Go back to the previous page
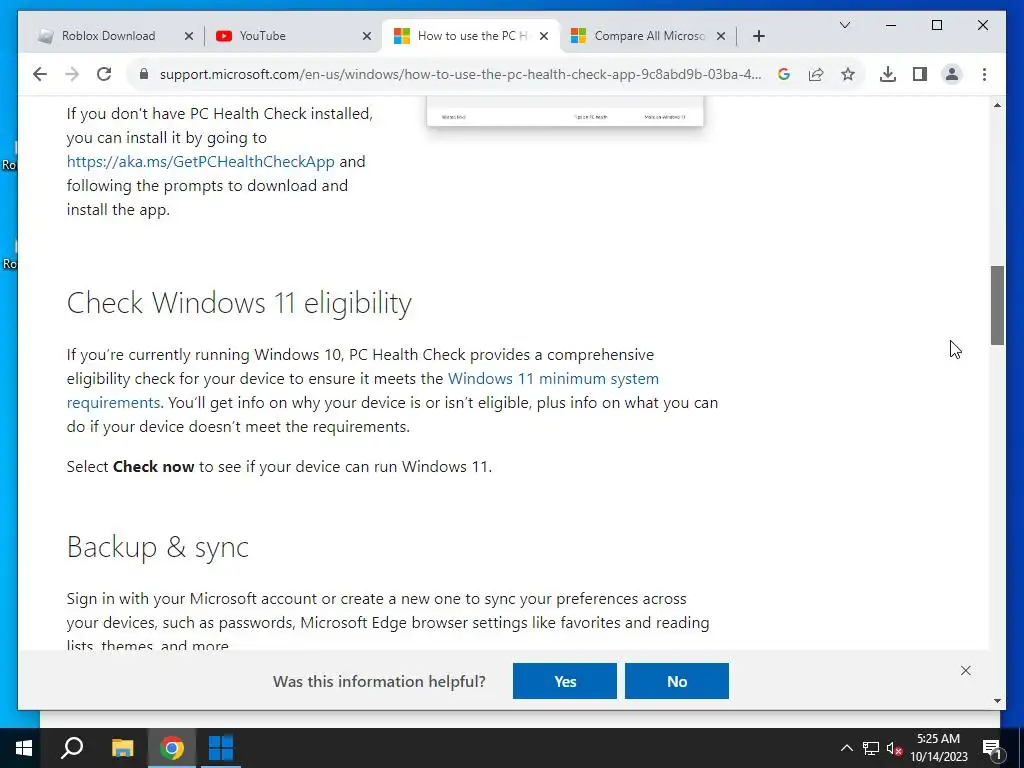 [x=40, y=74]
